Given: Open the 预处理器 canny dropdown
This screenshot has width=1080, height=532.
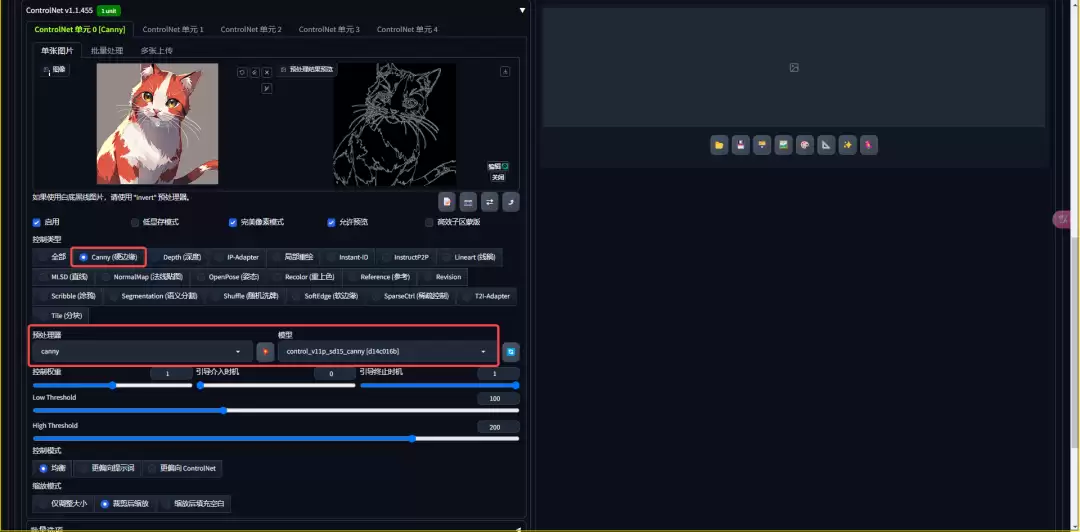Looking at the screenshot, I should pos(141,351).
